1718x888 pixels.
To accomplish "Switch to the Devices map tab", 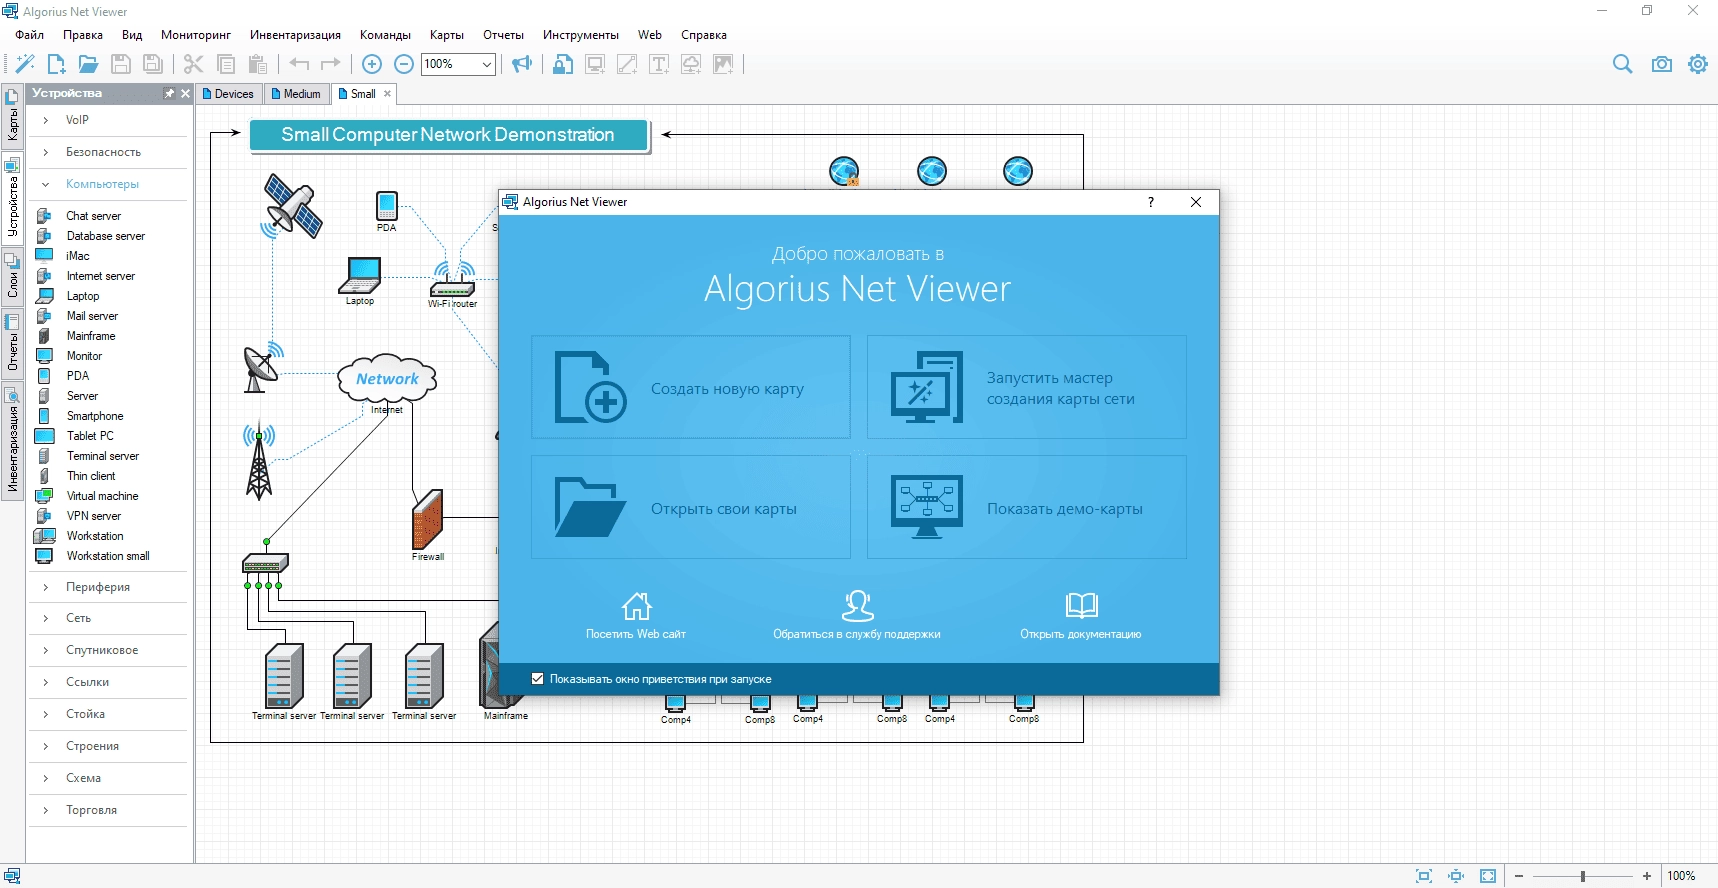I will (229, 94).
